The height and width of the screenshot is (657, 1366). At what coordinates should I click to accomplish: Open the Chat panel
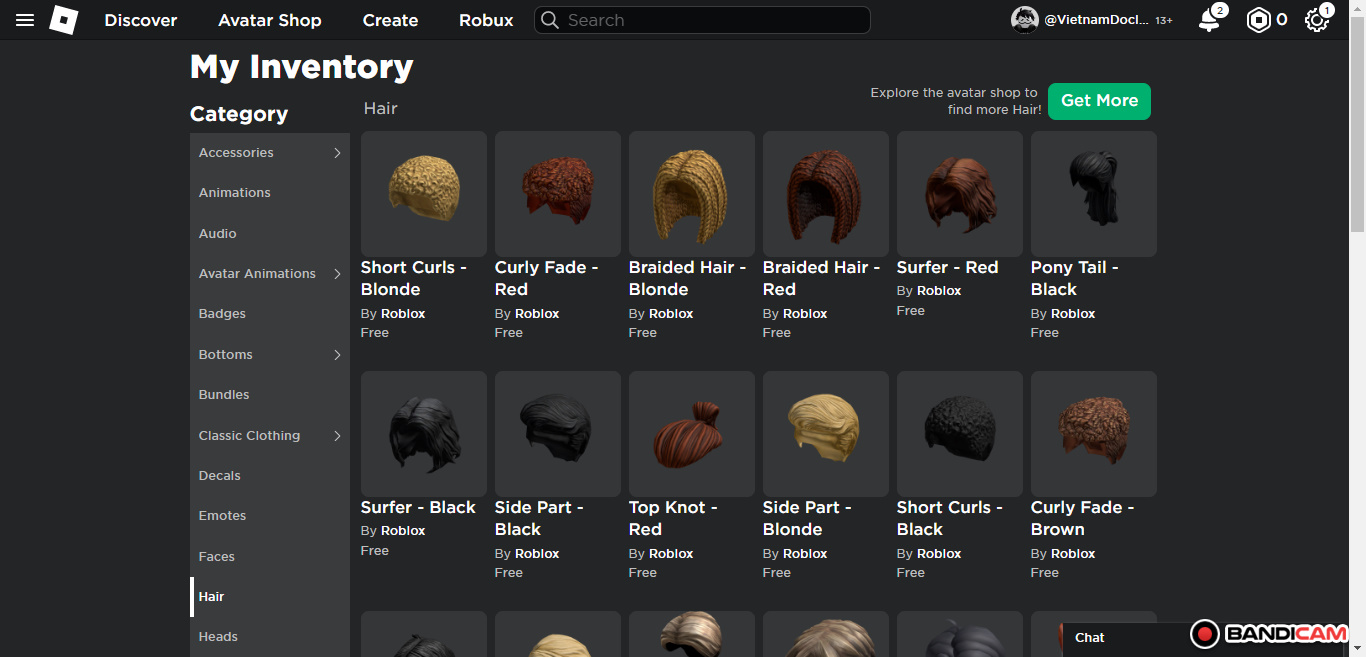1090,637
